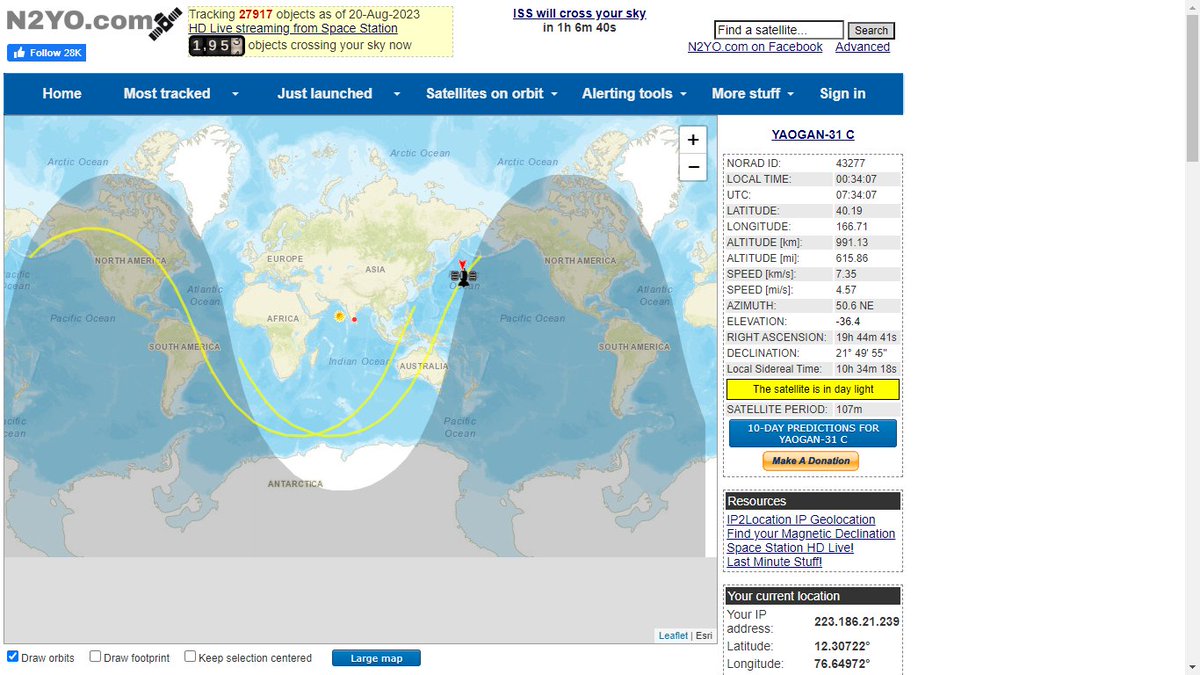This screenshot has width=1200, height=675.
Task: Open the N2YO.com on Facebook link
Action: coord(755,47)
